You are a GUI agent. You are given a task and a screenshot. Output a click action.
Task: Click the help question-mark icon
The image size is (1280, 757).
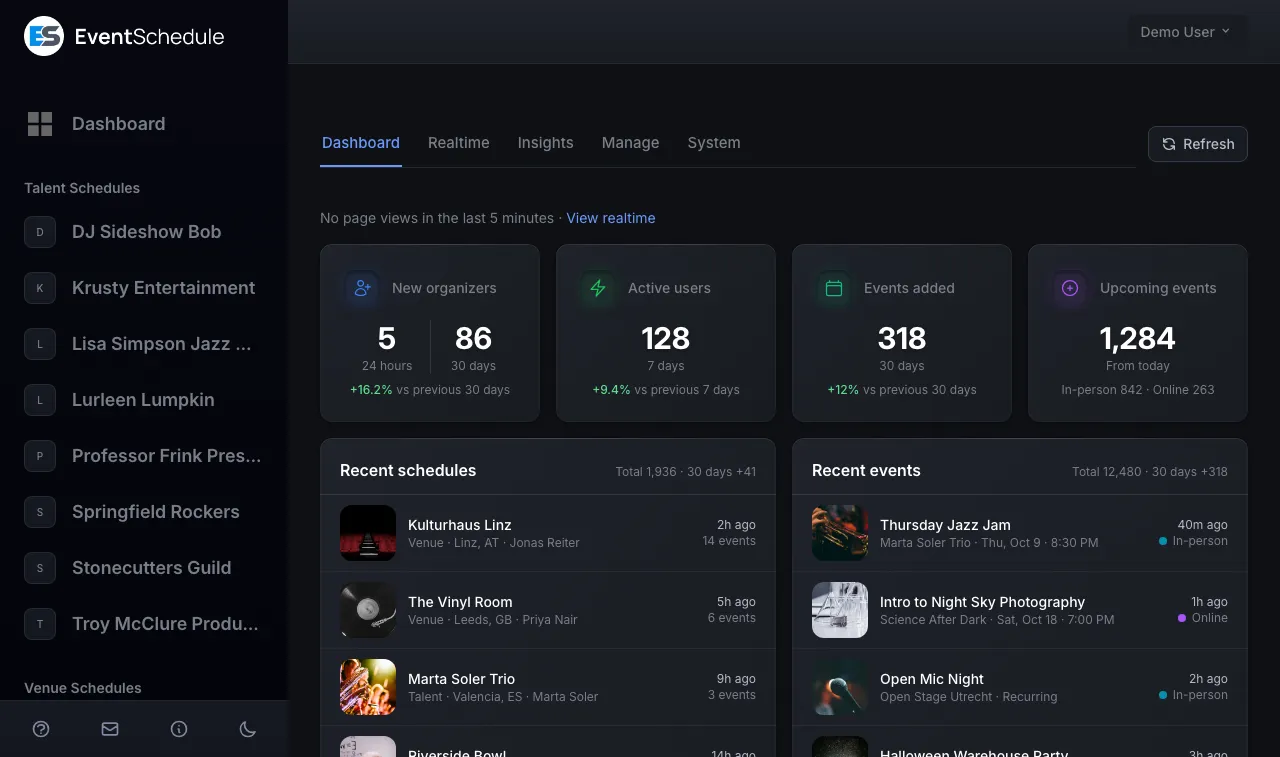(x=41, y=729)
